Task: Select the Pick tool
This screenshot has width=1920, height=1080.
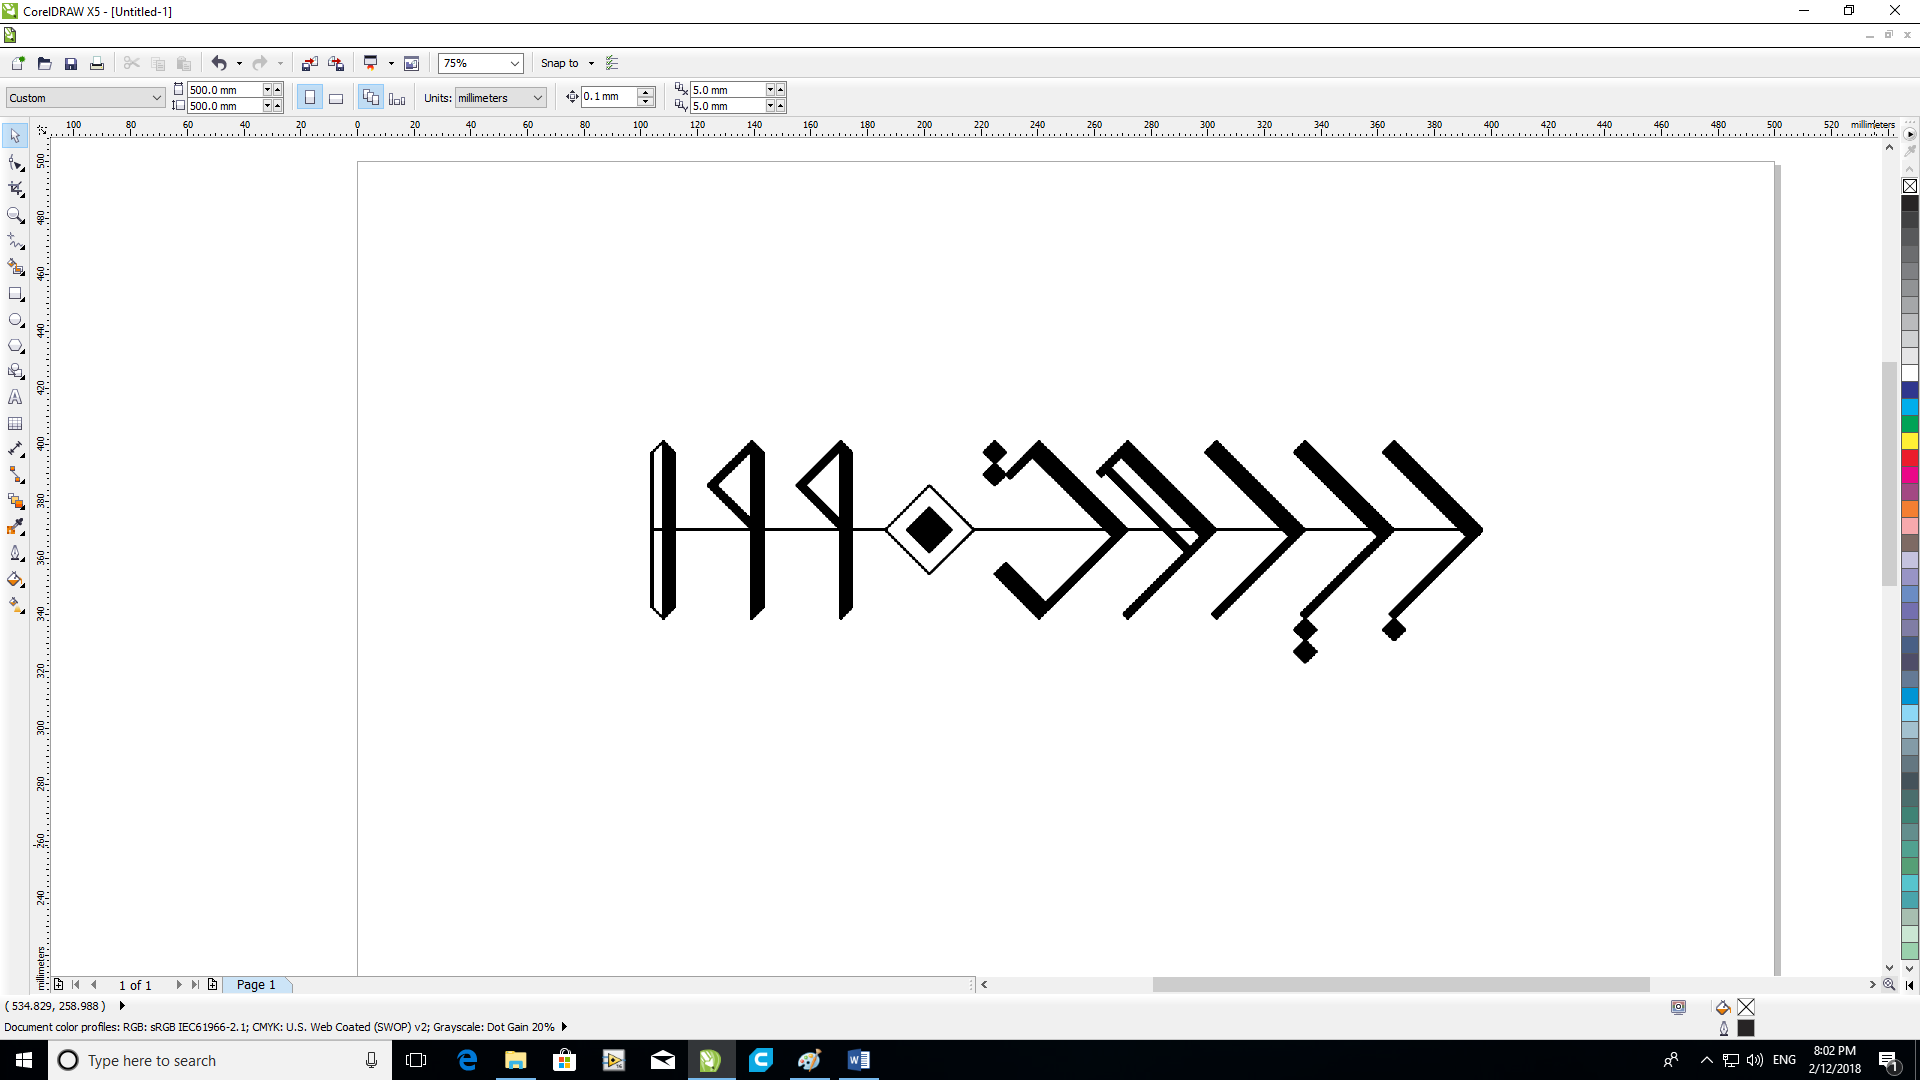Action: 15,135
